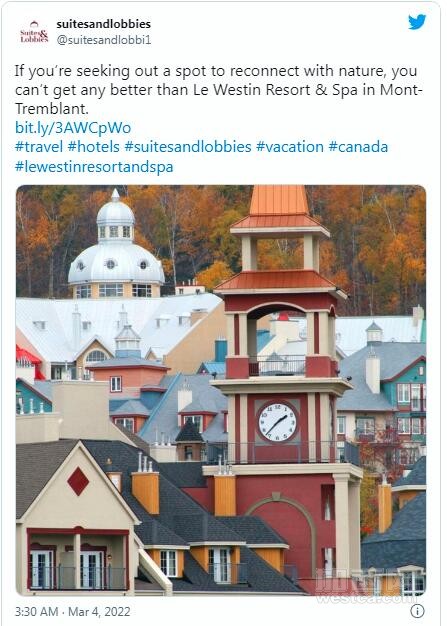The image size is (447, 626).
Task: Select the #travel hashtag
Action: (39, 147)
